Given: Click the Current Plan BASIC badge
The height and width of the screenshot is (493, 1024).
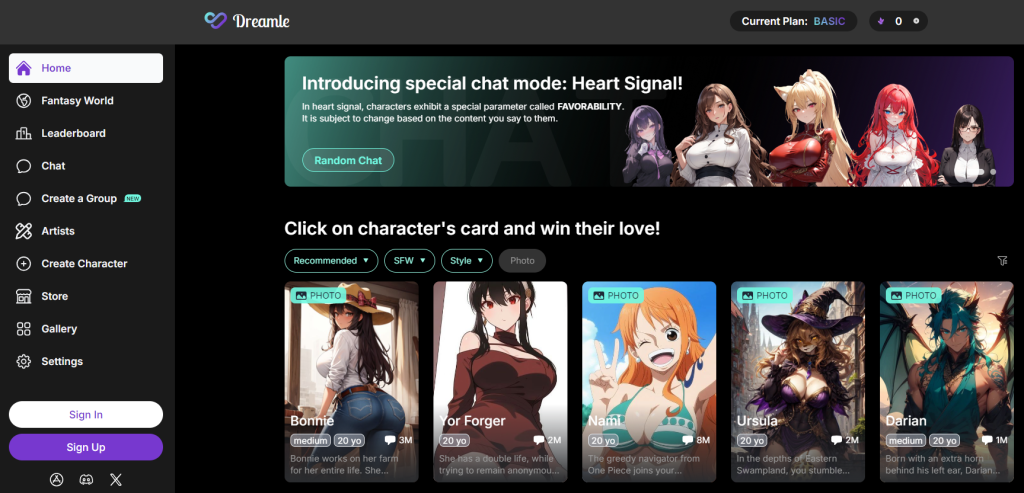Looking at the screenshot, I should pos(793,21).
